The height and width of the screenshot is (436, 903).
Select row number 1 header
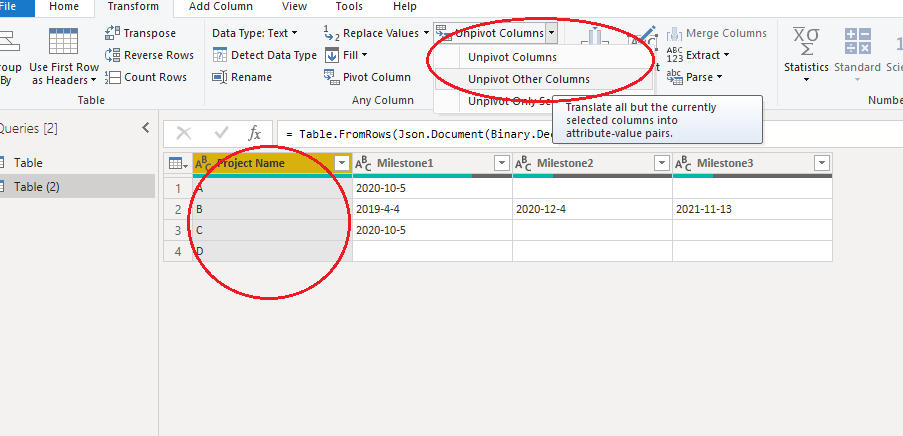click(x=178, y=188)
